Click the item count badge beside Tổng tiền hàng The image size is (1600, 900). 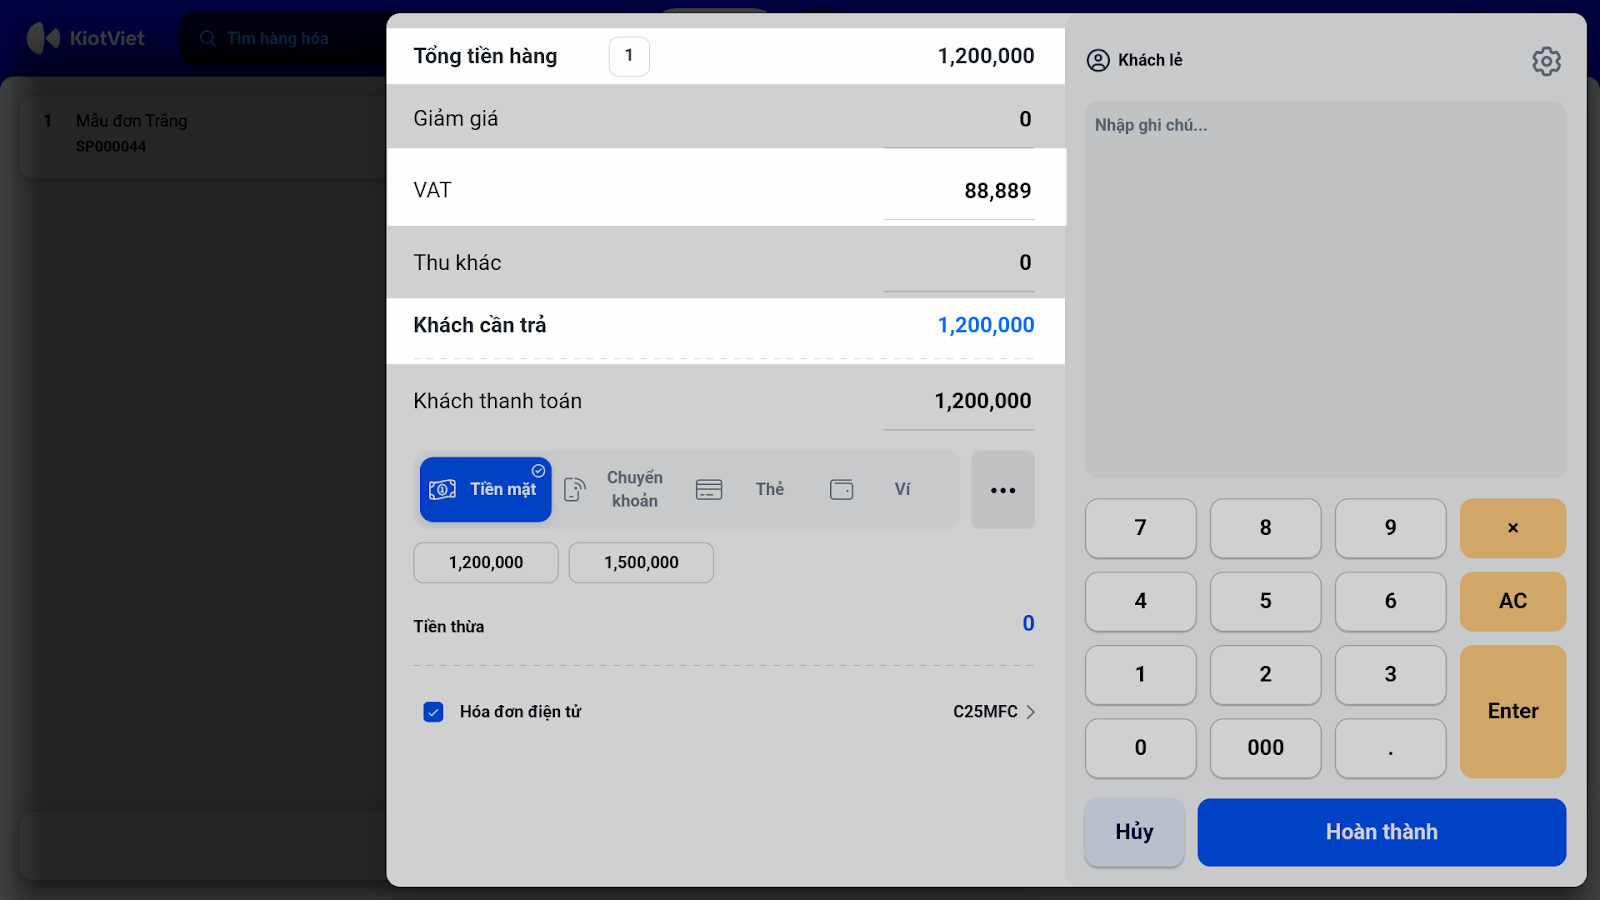tap(629, 56)
